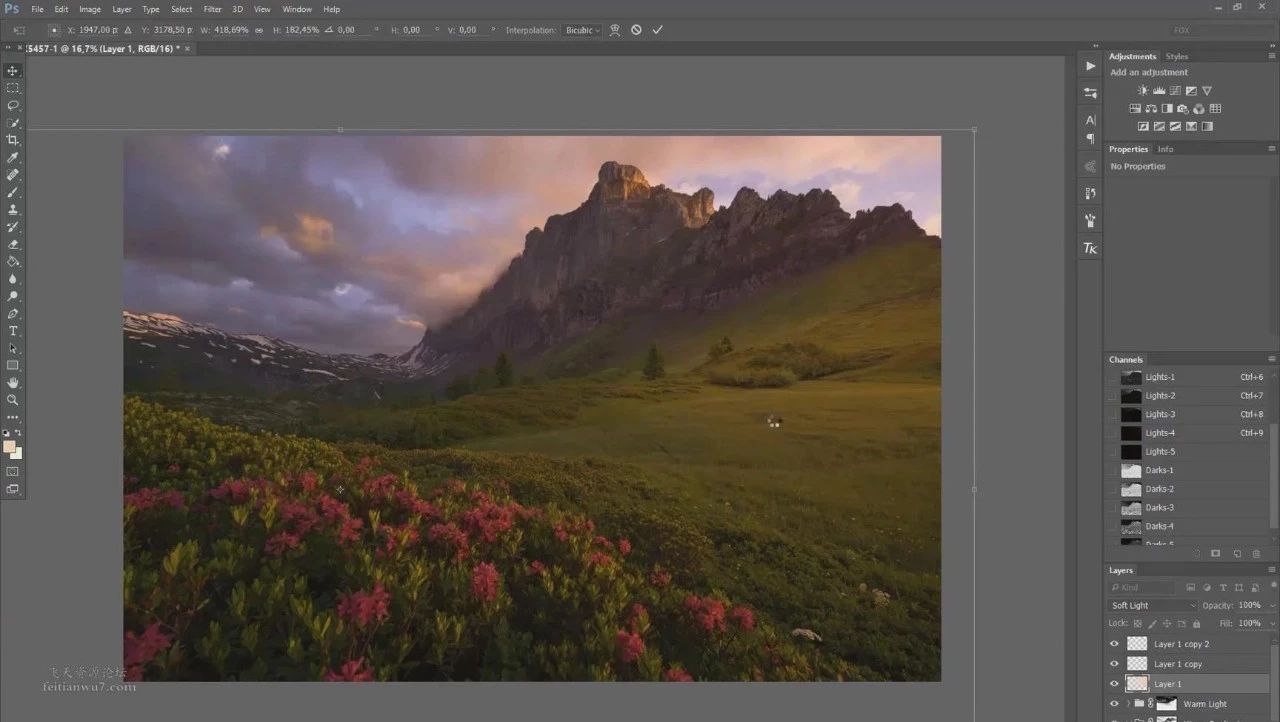
Task: Click the Actions play panel icon
Action: (x=1090, y=66)
